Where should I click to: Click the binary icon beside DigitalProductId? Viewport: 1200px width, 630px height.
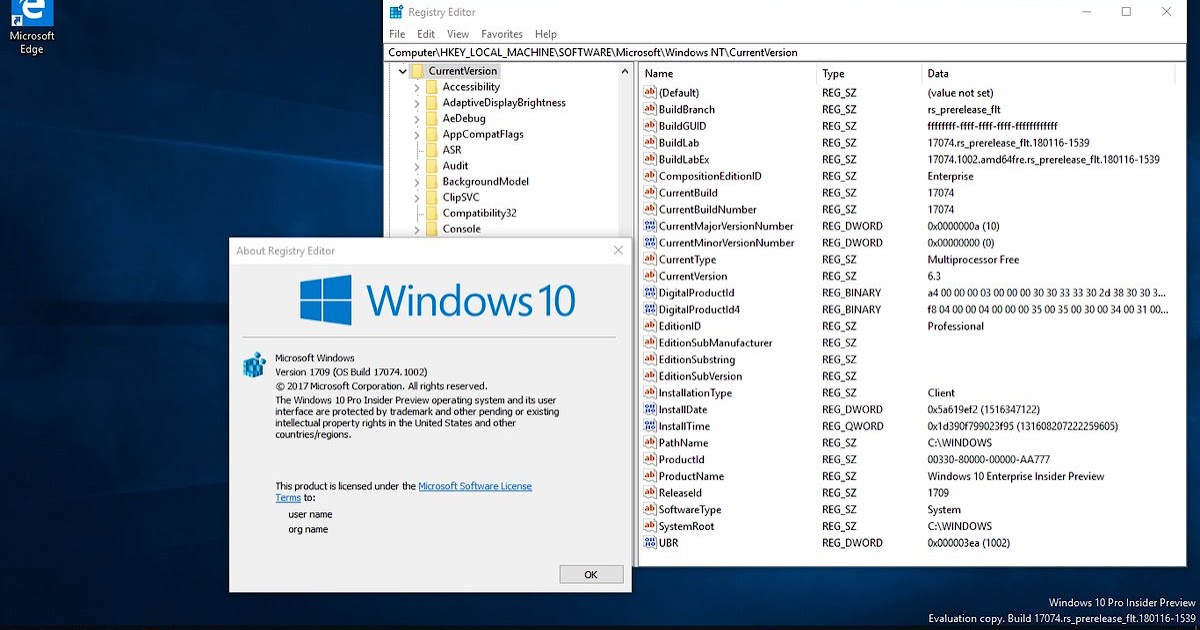click(x=652, y=292)
